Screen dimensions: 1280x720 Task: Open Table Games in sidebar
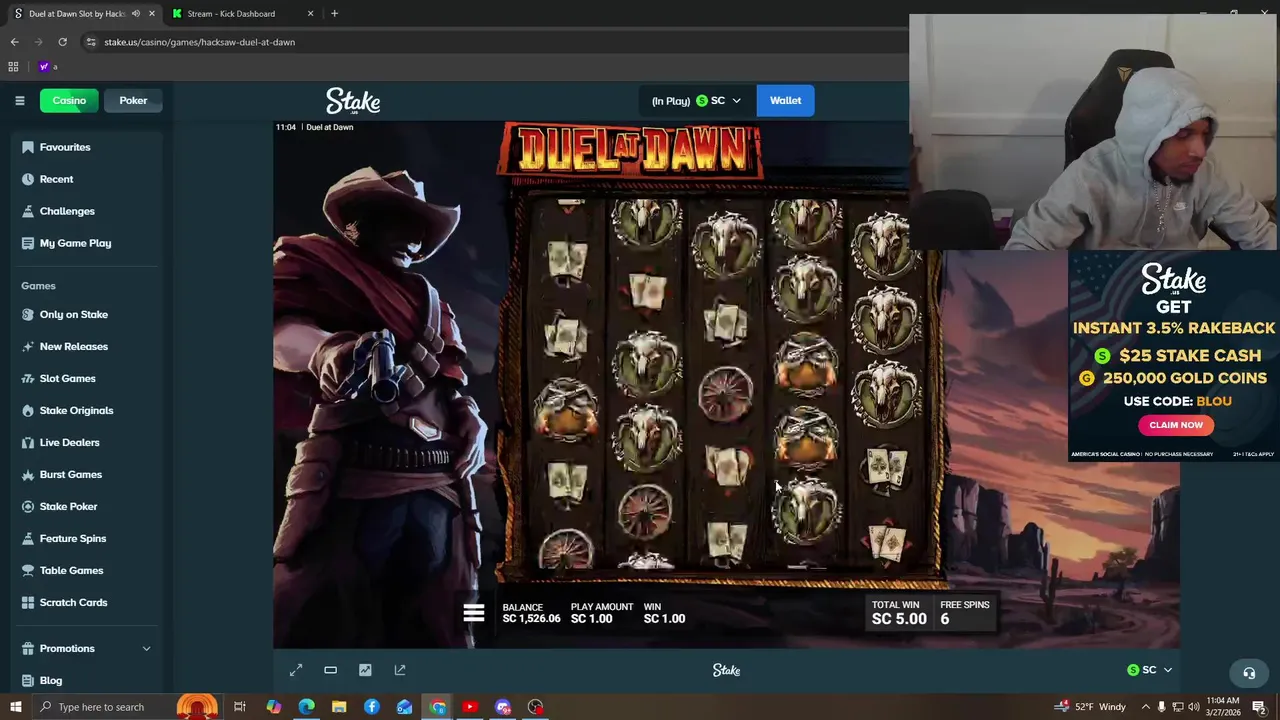point(85,570)
